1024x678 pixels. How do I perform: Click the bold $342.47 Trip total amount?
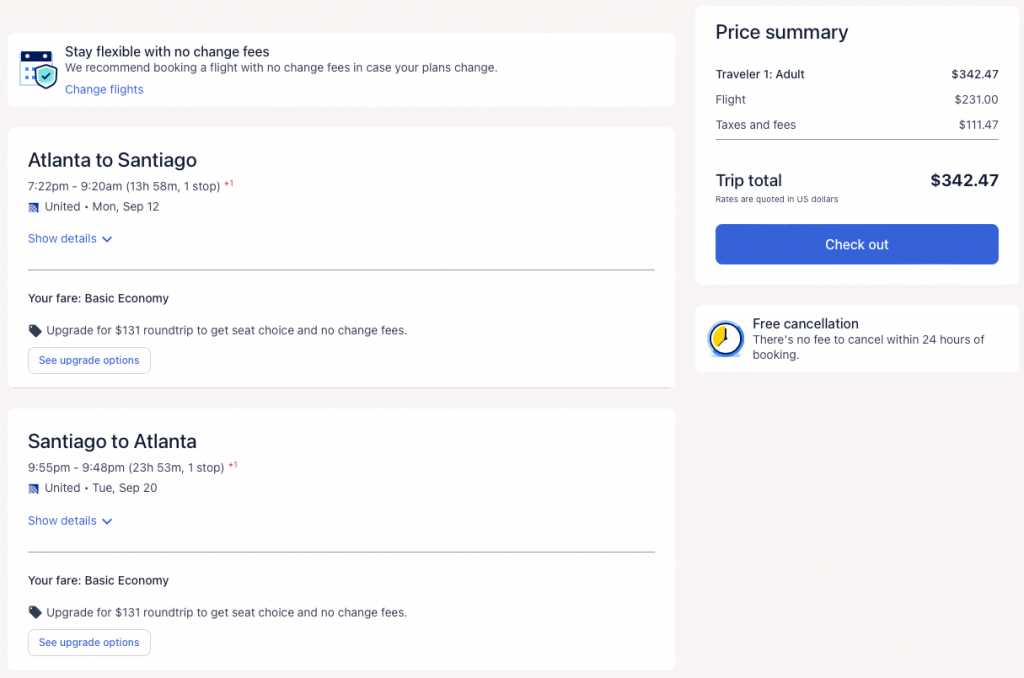[964, 181]
